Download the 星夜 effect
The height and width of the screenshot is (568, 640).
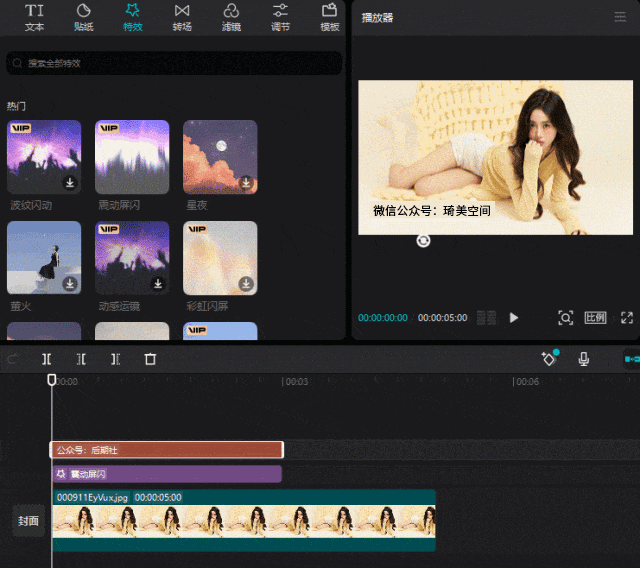pyautogui.click(x=246, y=182)
